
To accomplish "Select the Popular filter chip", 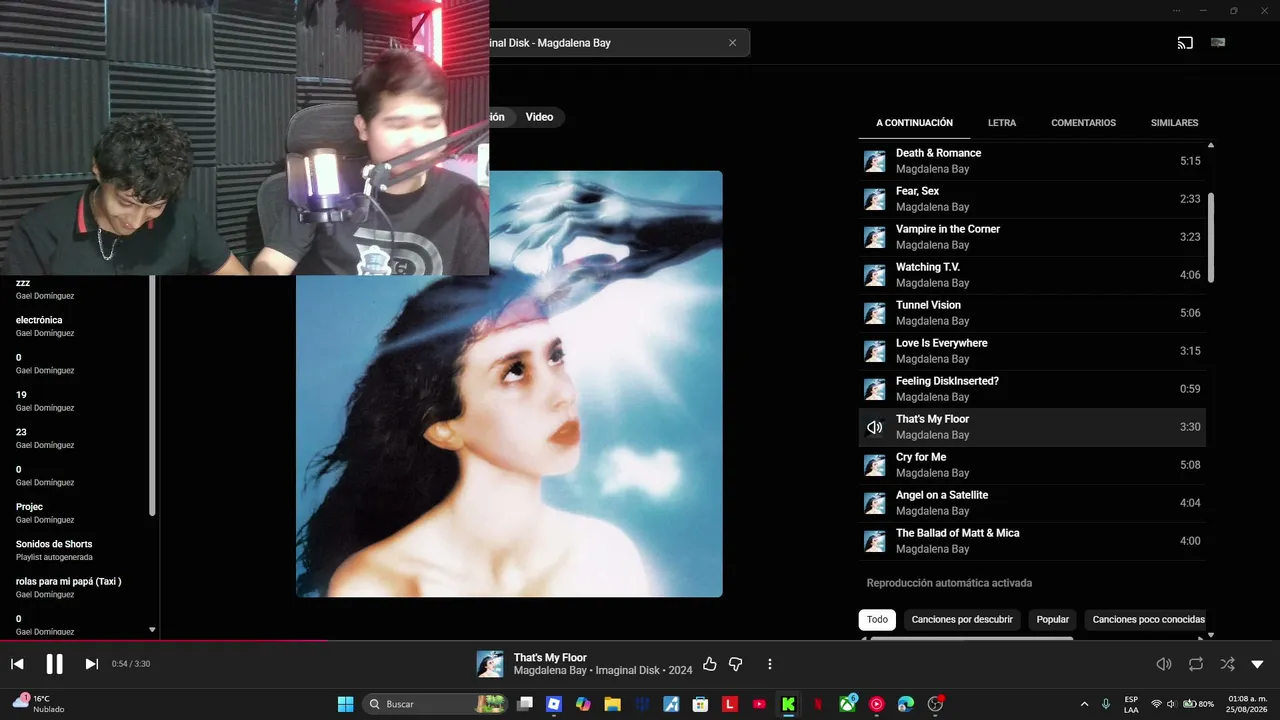I will 1052,620.
